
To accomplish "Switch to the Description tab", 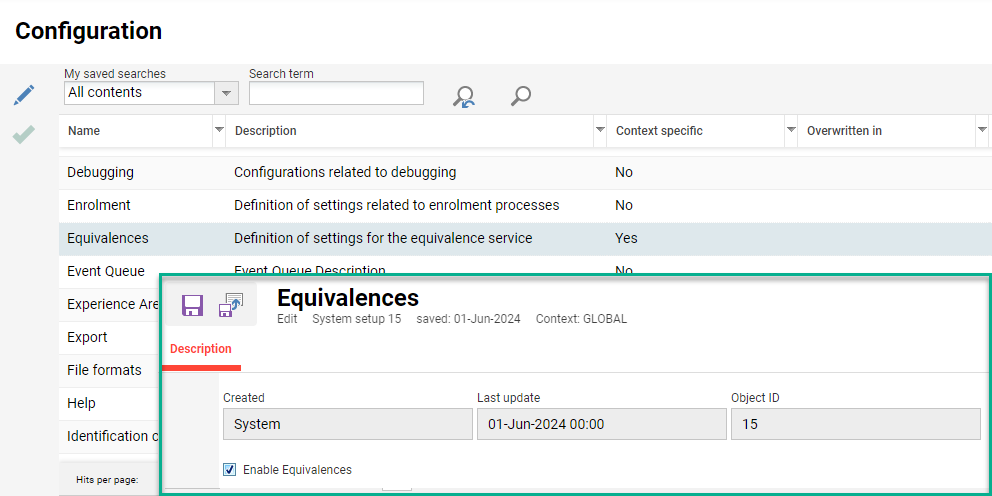I will (x=201, y=349).
